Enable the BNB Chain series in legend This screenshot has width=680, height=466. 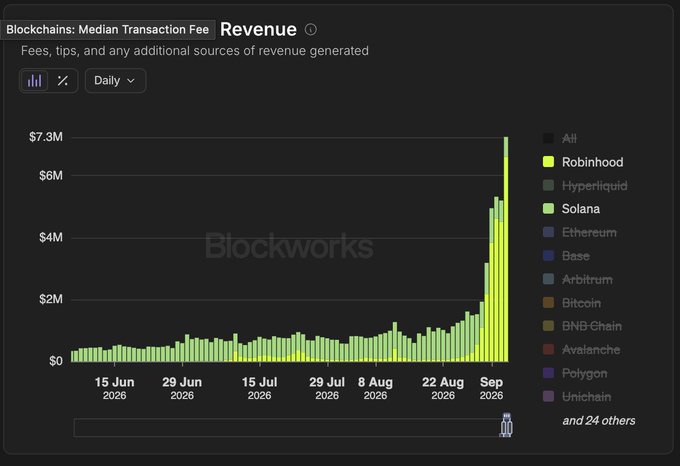point(582,326)
